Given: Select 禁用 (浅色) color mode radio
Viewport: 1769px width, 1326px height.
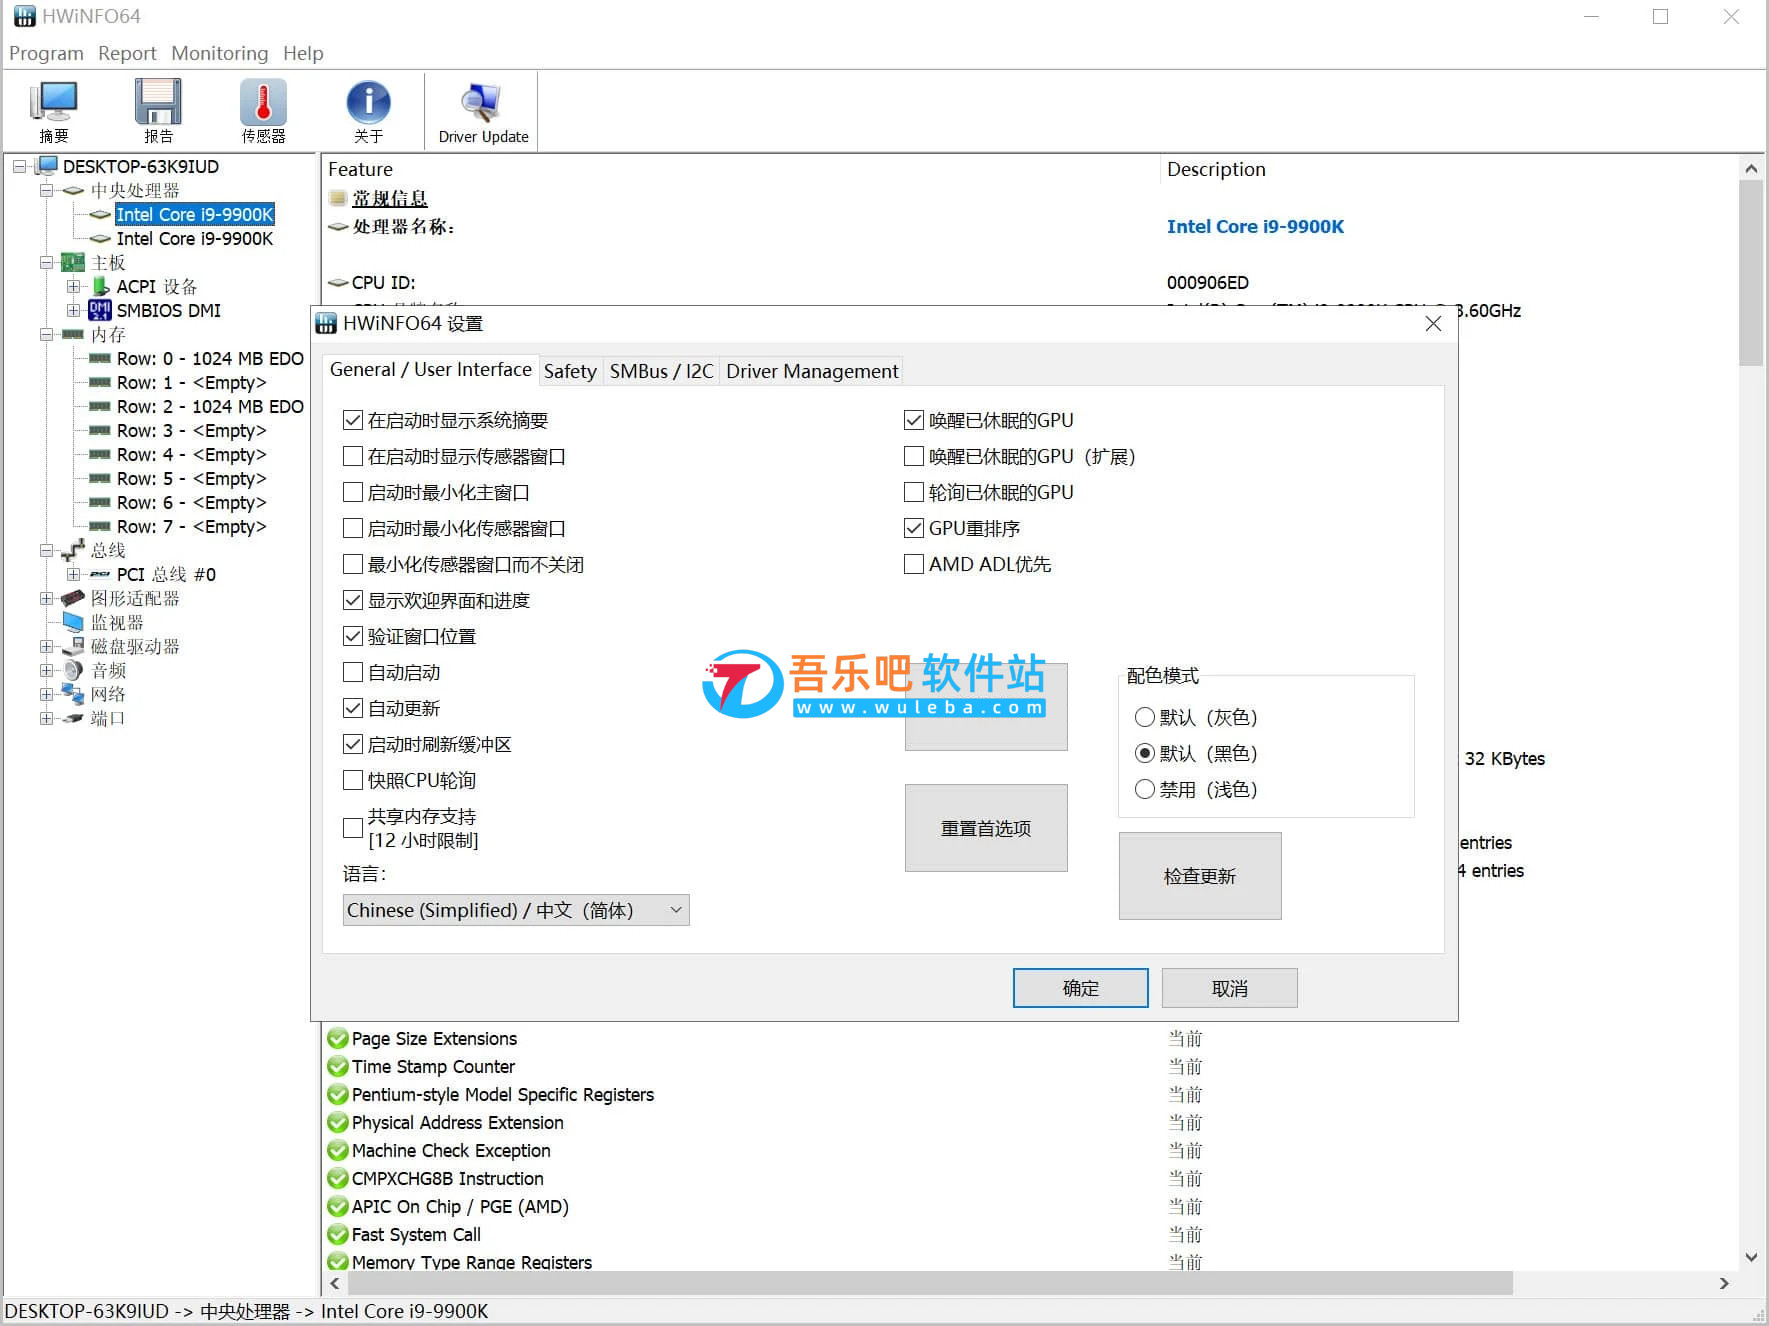Looking at the screenshot, I should [x=1145, y=789].
